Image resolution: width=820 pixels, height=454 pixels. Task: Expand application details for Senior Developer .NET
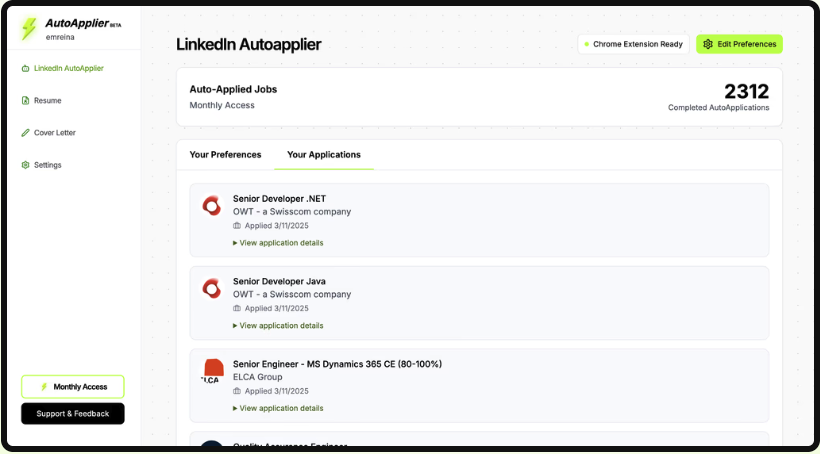tap(278, 243)
